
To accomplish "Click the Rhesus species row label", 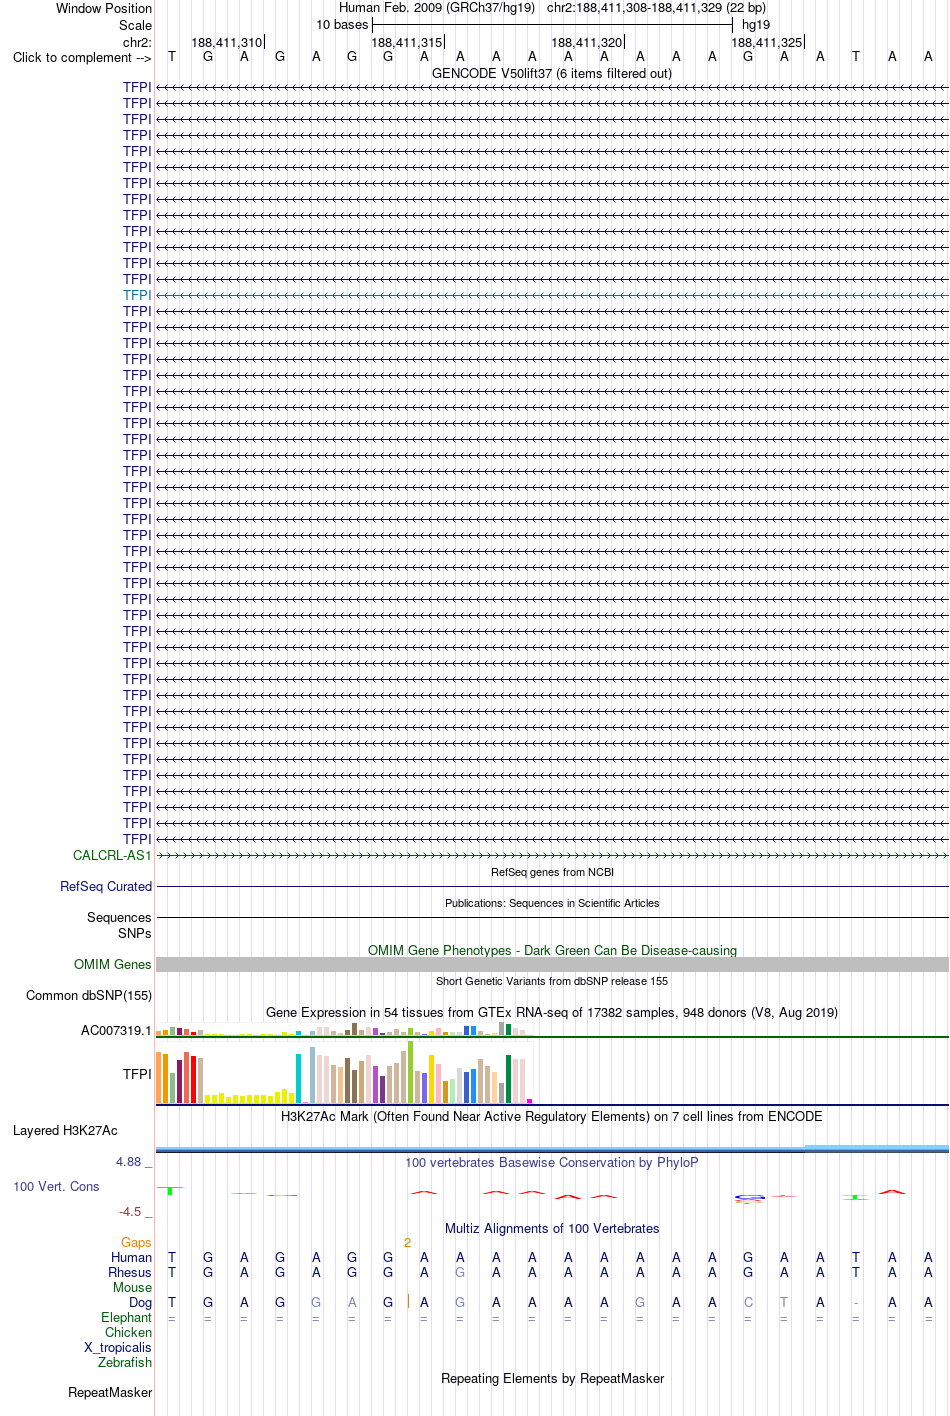I will click(x=130, y=1272).
